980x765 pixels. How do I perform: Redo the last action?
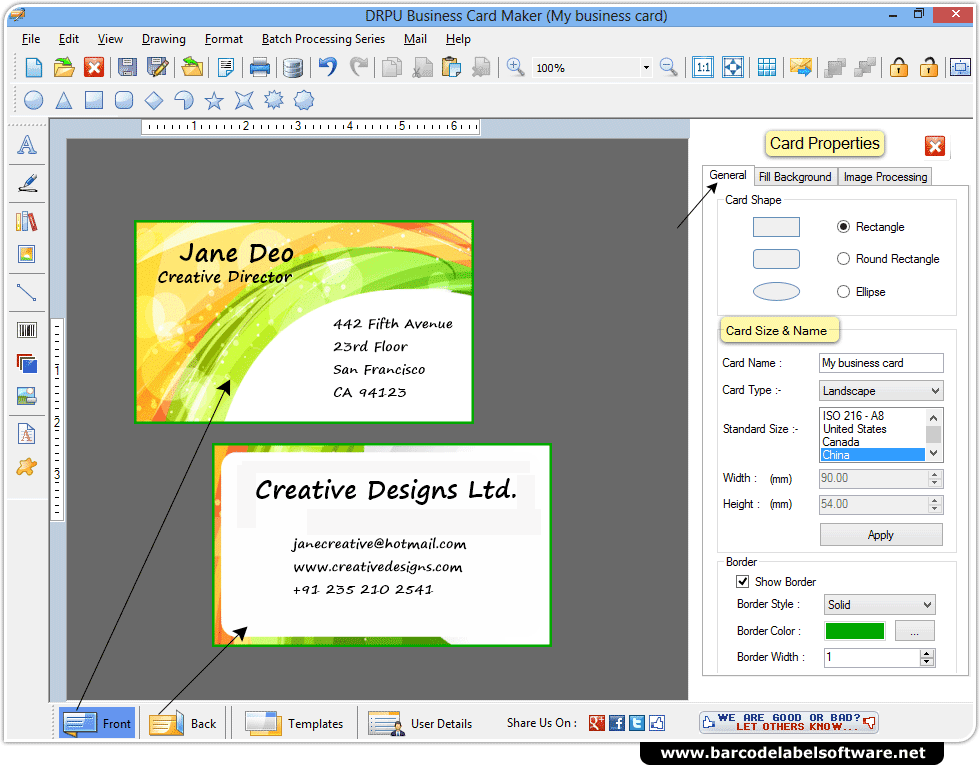[359, 66]
